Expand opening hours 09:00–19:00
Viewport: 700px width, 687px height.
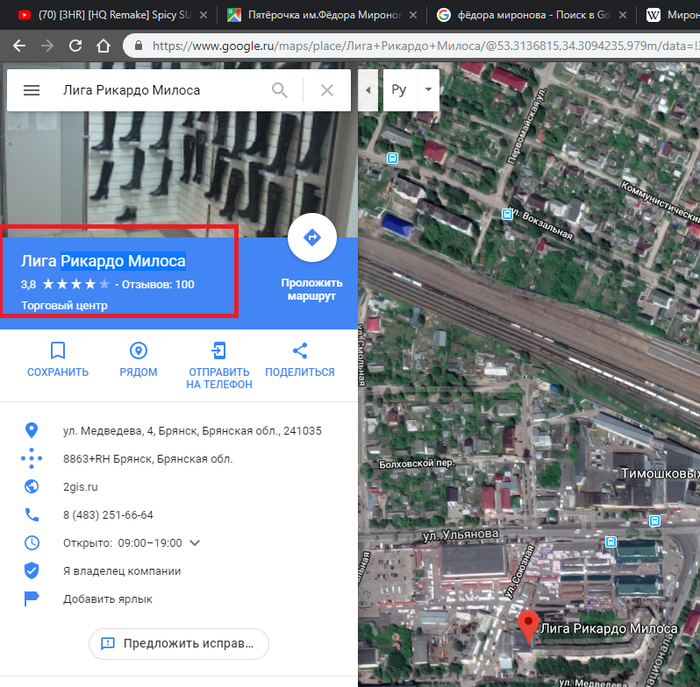click(x=195, y=543)
